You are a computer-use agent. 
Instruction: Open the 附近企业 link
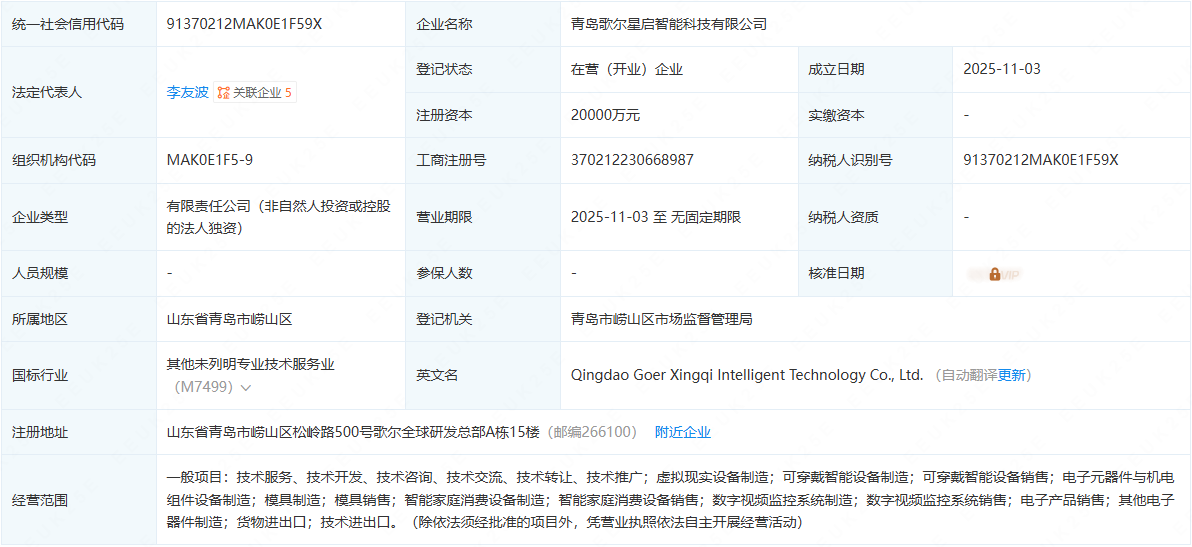pyautogui.click(x=683, y=432)
